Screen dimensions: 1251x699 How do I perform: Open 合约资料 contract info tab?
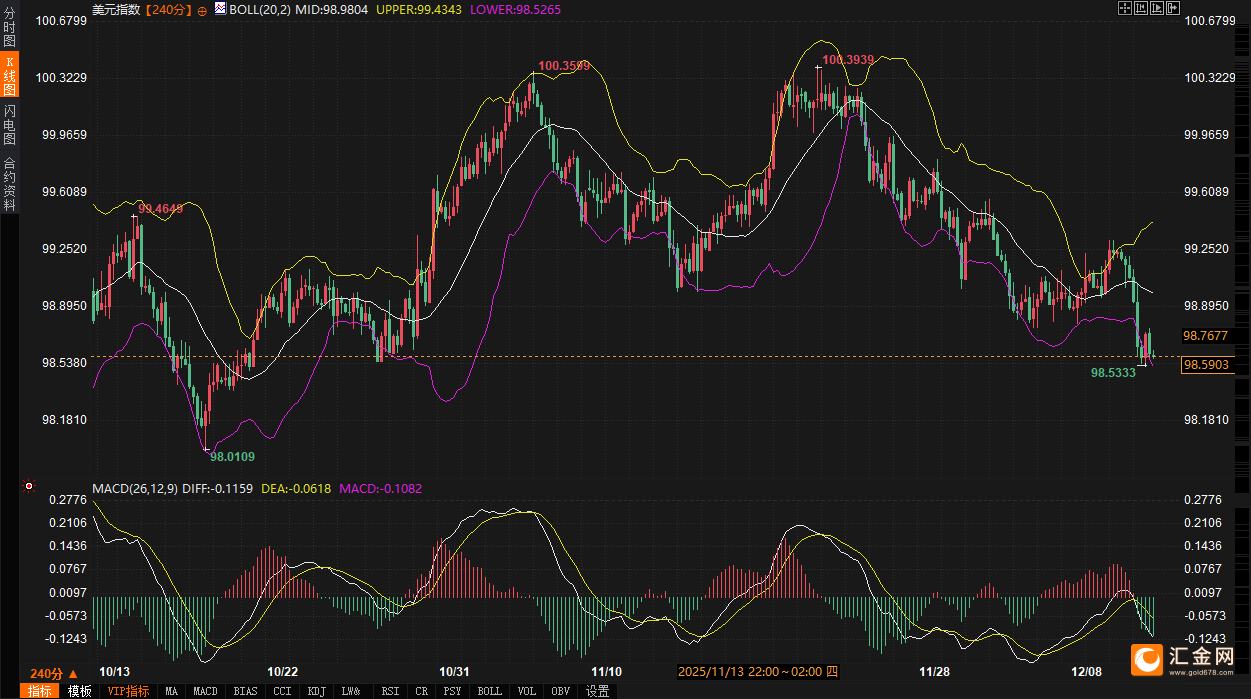pyautogui.click(x=9, y=183)
